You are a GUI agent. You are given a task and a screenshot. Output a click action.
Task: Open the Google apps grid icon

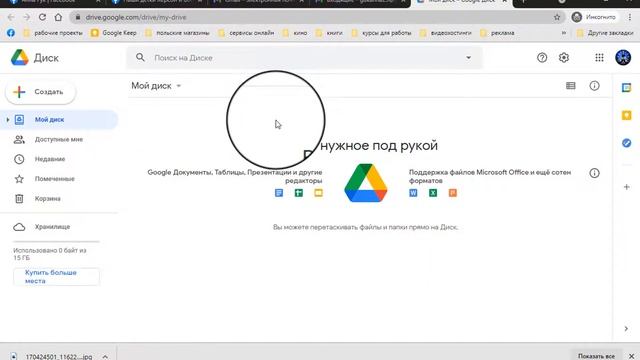(599, 58)
